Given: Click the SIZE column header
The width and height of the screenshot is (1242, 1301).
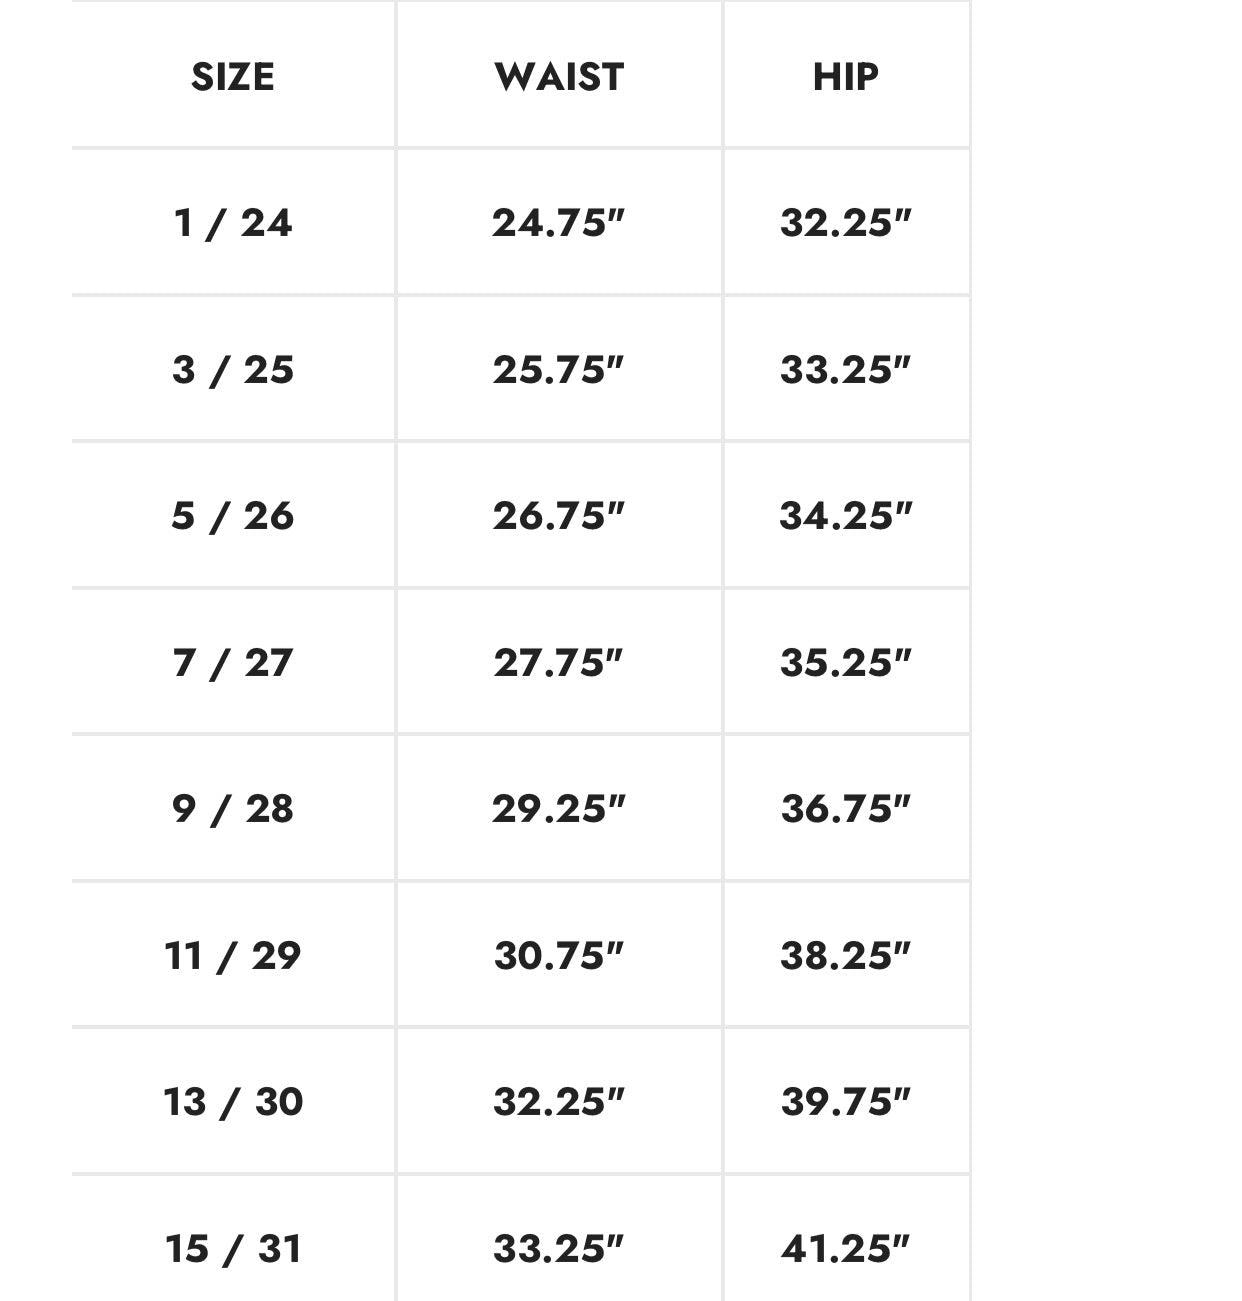Looking at the screenshot, I should click(x=233, y=77).
